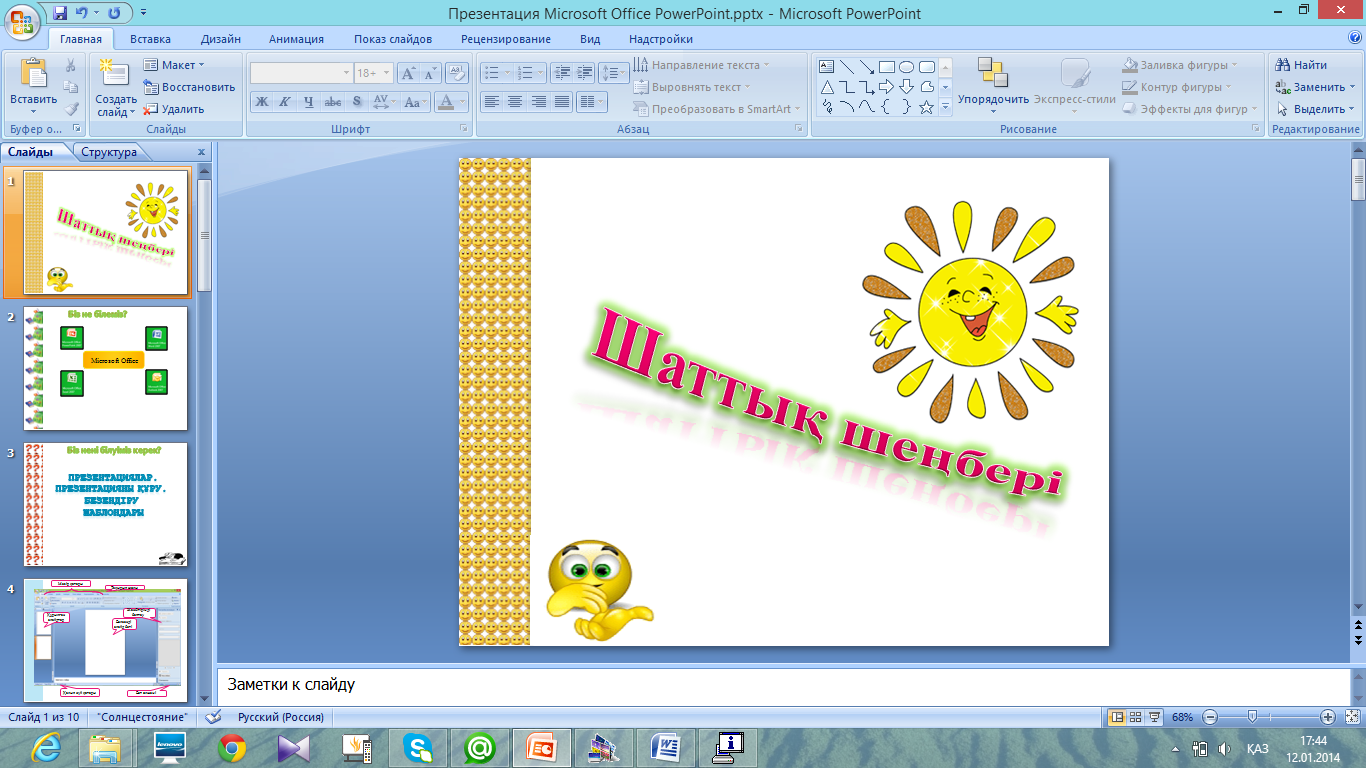Click the Создать слайд new slide icon

[x=115, y=75]
